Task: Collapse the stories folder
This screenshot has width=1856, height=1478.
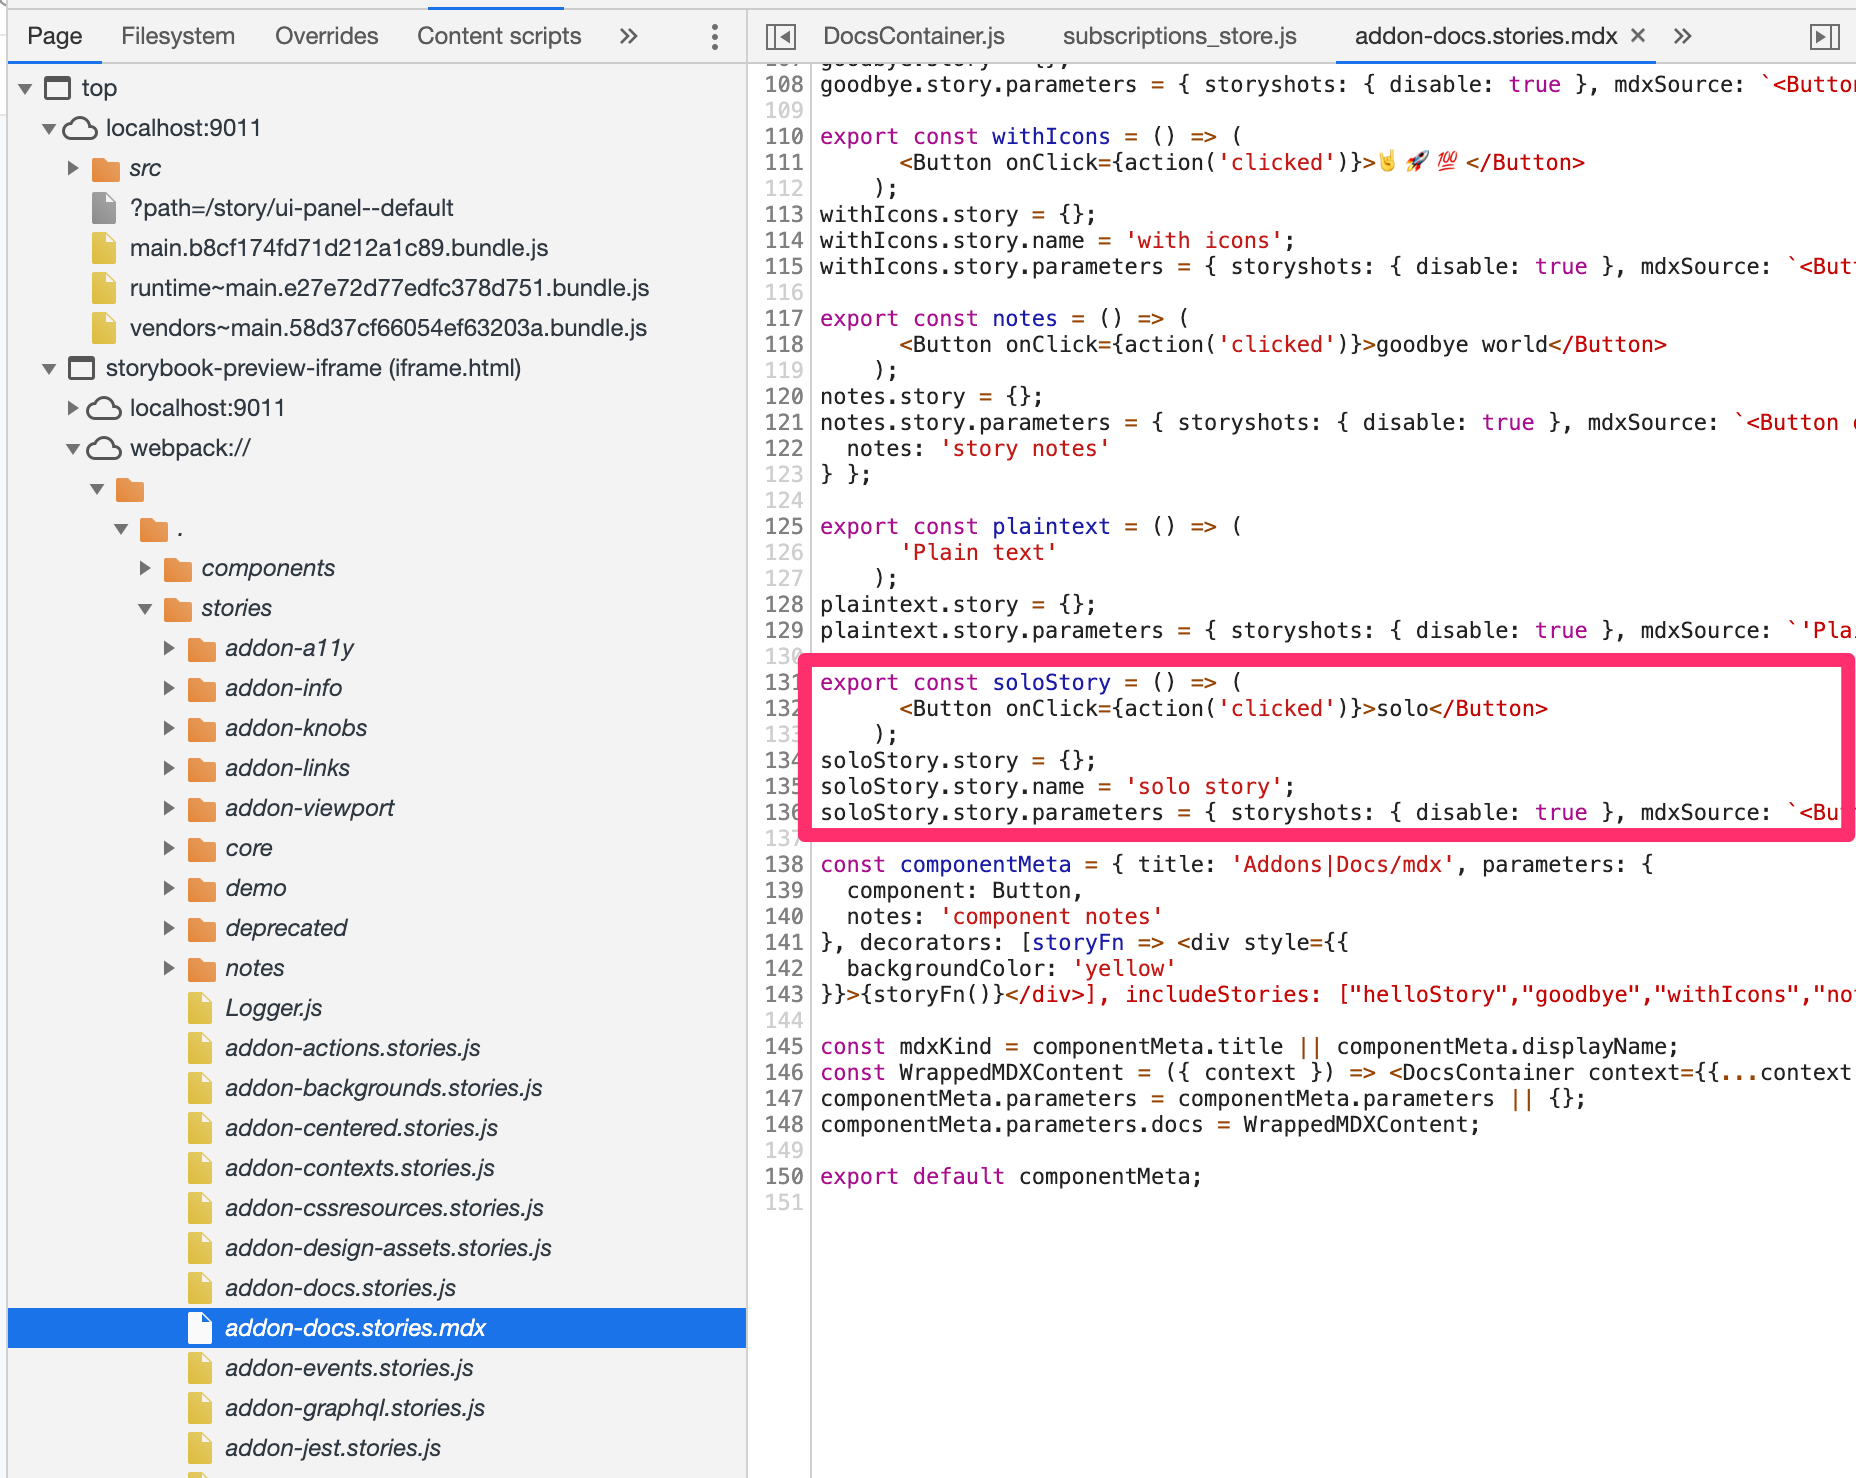Action: pos(145,608)
